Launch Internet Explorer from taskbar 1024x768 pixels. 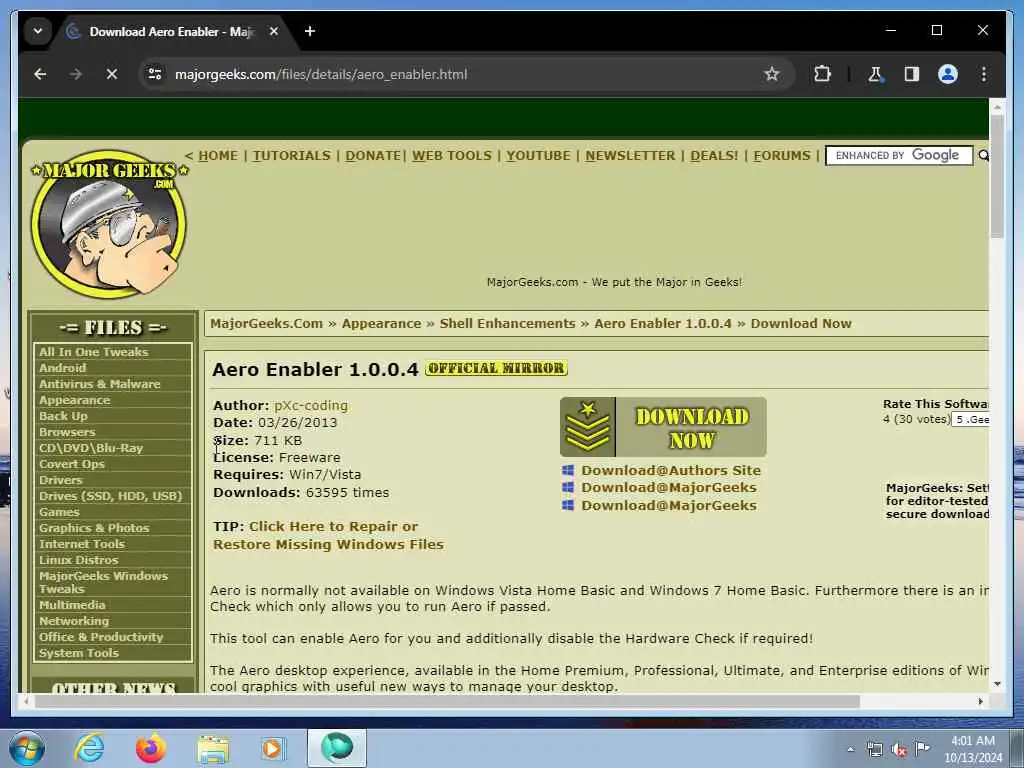pos(89,748)
